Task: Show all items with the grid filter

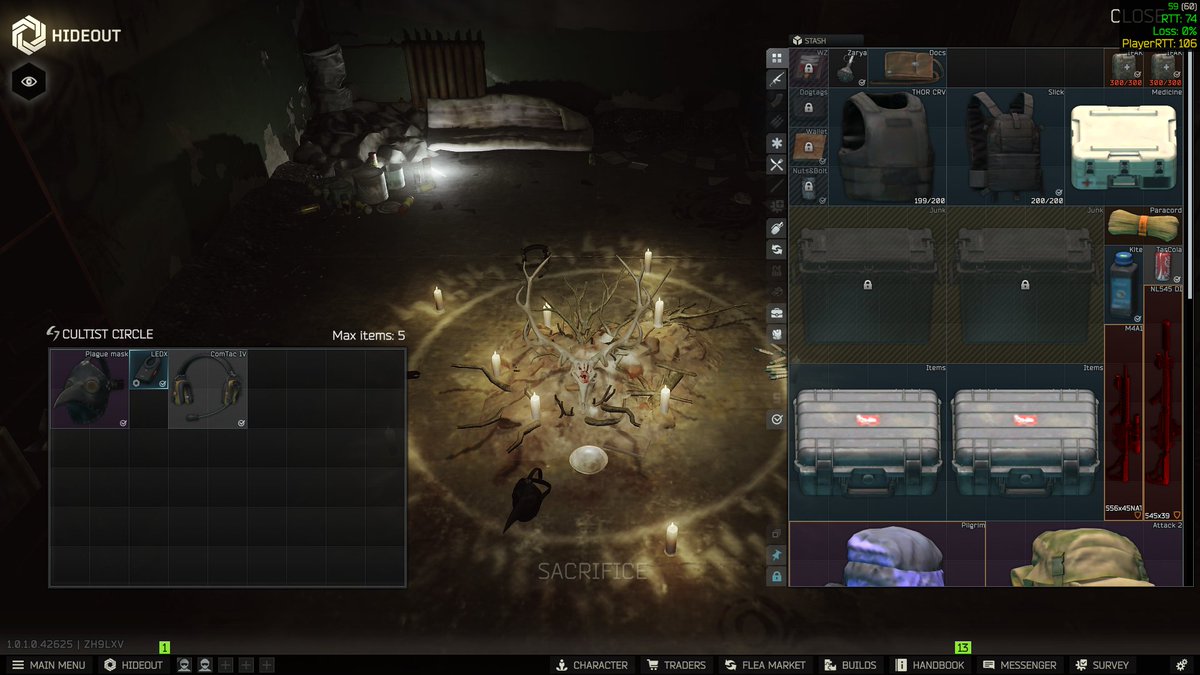Action: click(776, 59)
